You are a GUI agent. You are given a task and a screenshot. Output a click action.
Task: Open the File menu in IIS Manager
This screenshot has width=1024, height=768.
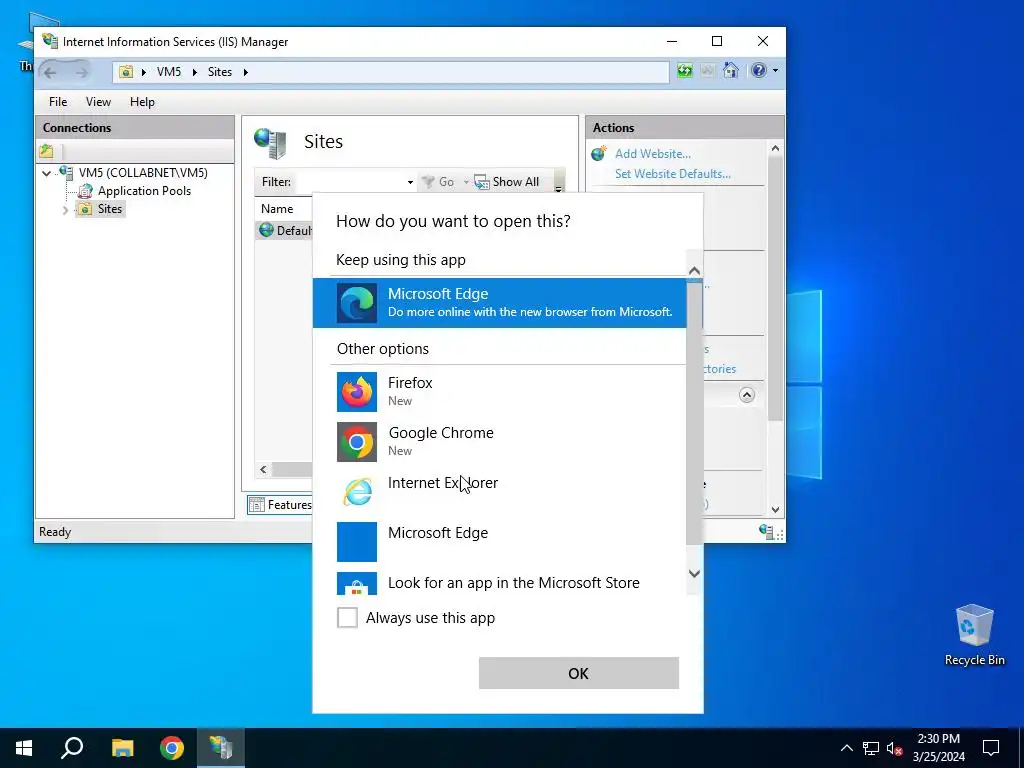[57, 102]
